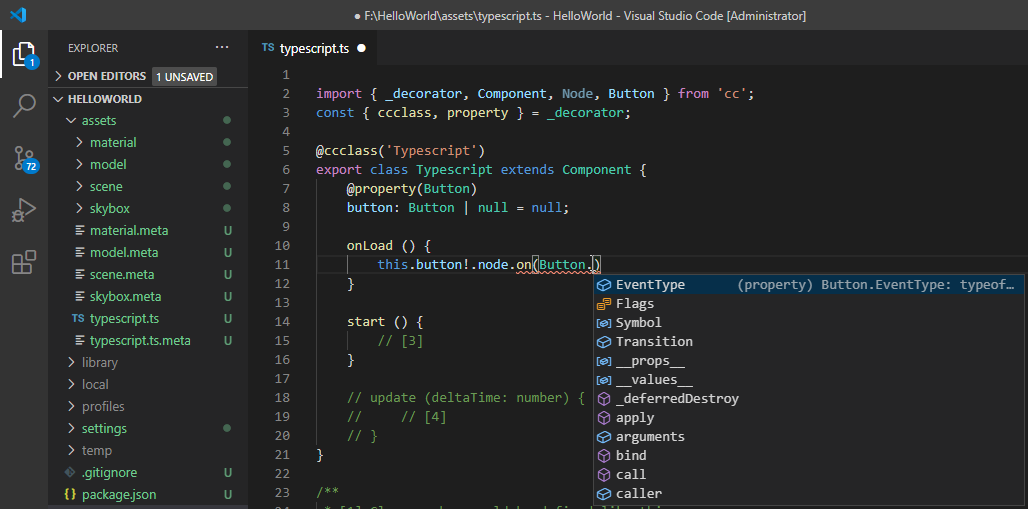Image resolution: width=1028 pixels, height=509 pixels.
Task: Click the VS Code logo in title bar
Action: 18,14
